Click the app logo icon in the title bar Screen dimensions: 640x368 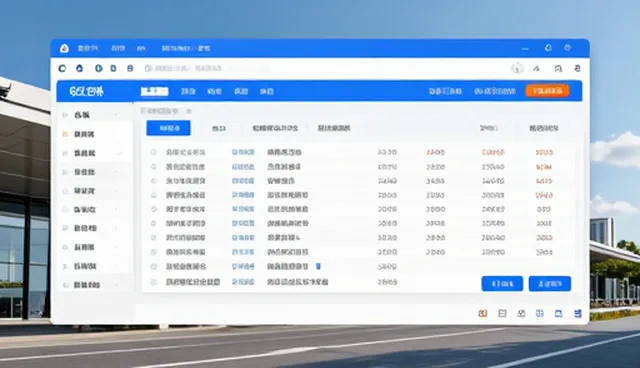click(64, 48)
